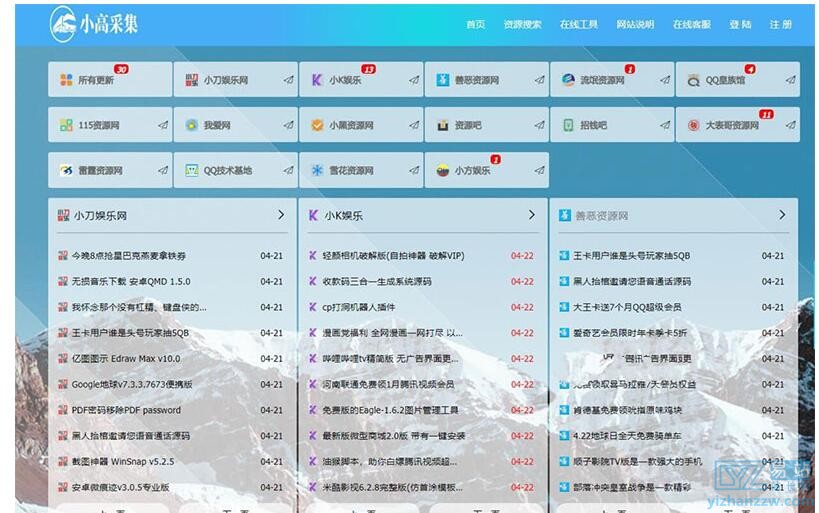
Task: Click the paper plane icon on 小方娱乐 card
Action: click(x=540, y=170)
